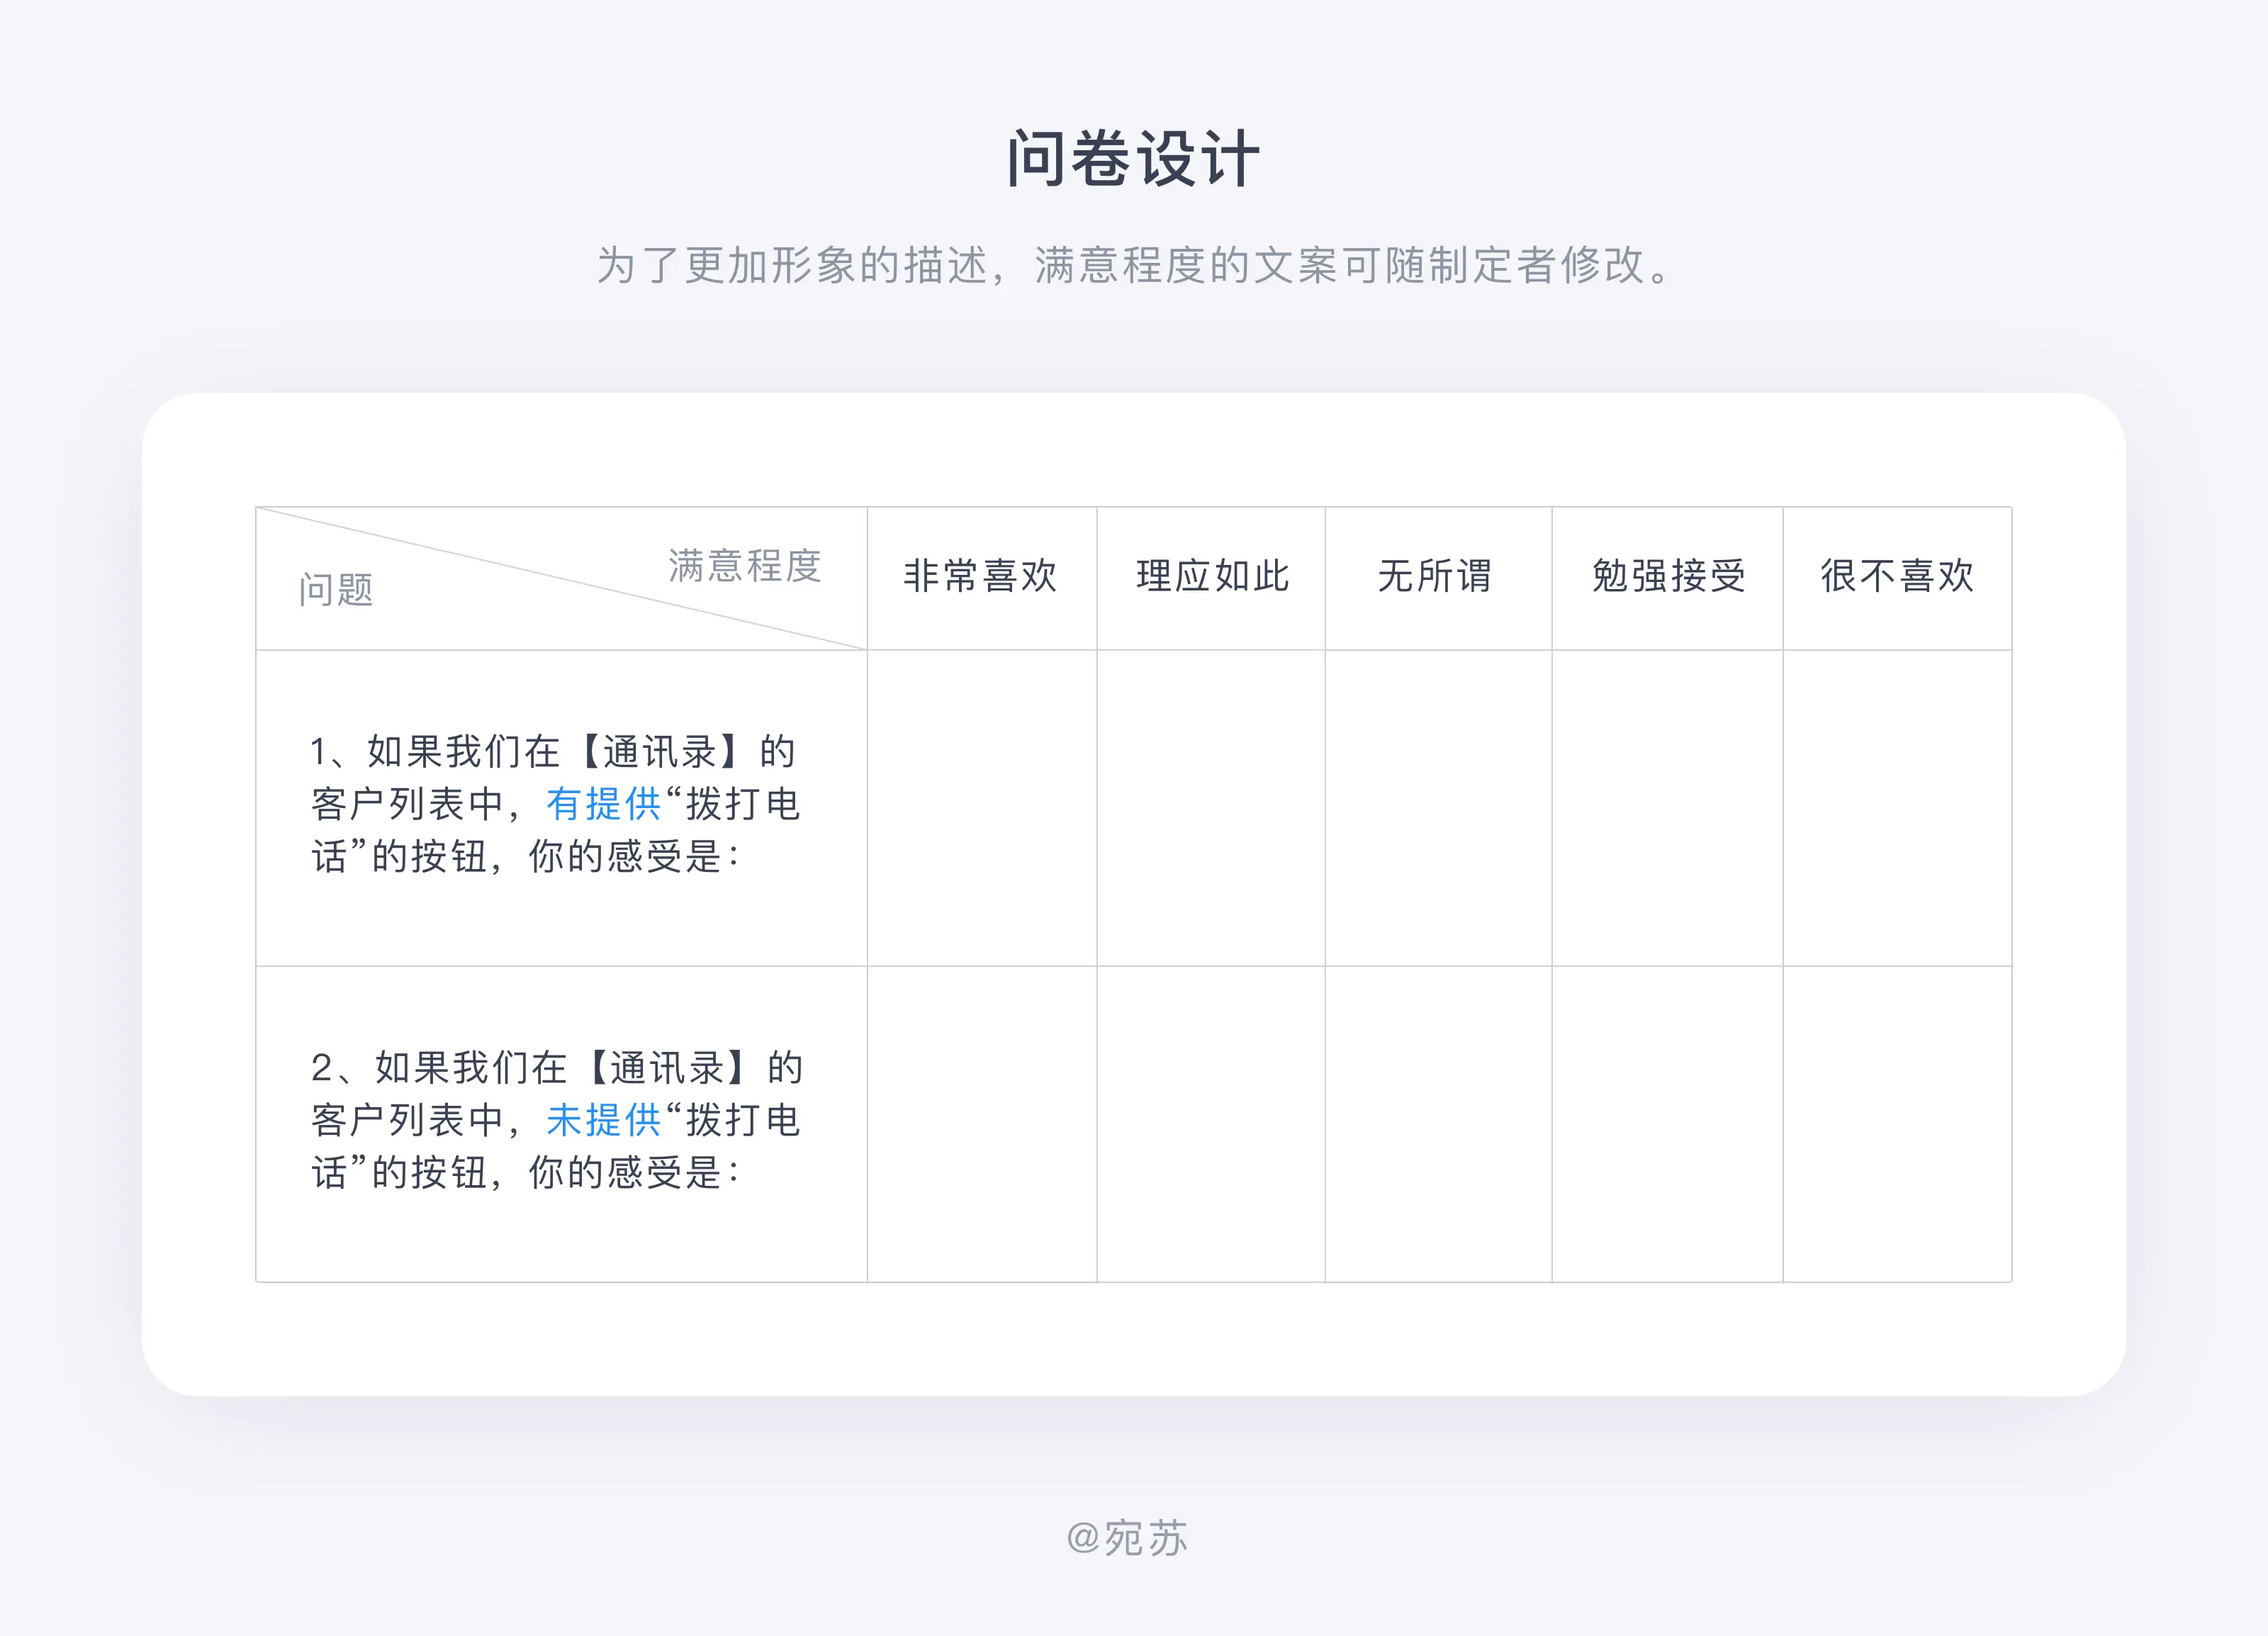Select 很不喜欢 cell for question 2
This screenshot has height=1636, width=2268.
tap(1897, 1124)
